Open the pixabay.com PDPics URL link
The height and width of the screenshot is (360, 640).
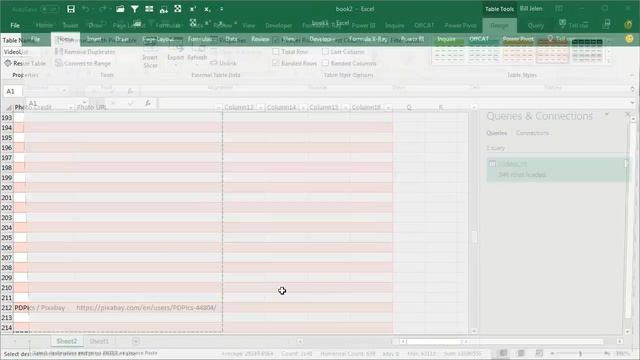click(x=146, y=308)
